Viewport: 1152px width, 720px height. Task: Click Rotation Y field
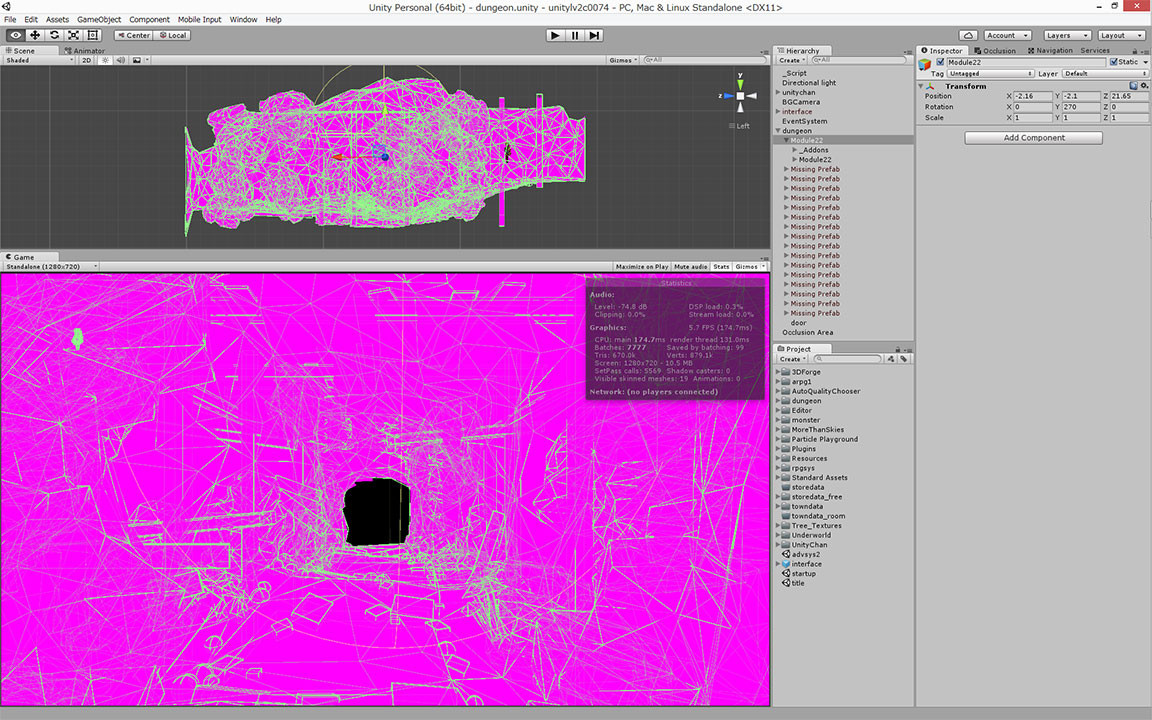pos(1081,107)
